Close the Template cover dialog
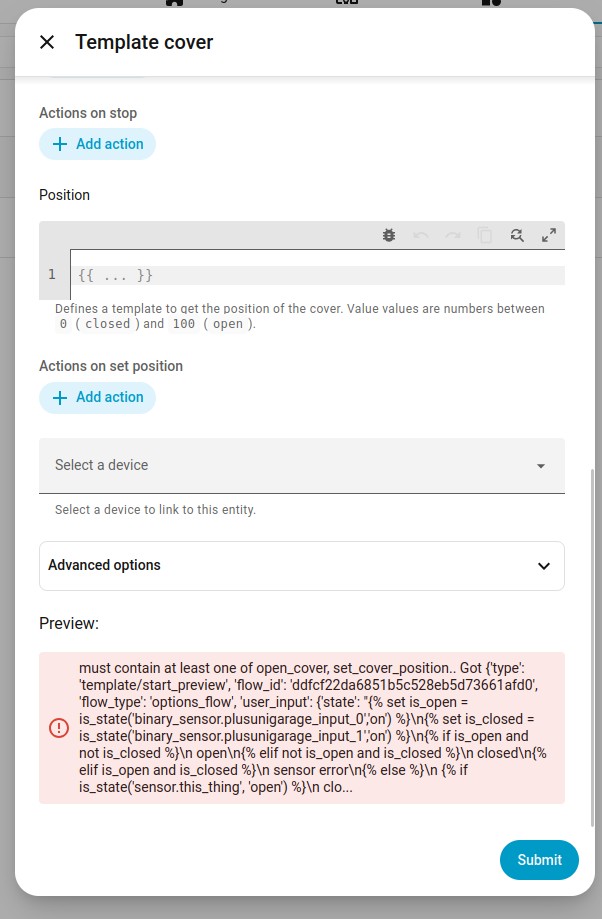Image resolution: width=602 pixels, height=919 pixels. click(47, 42)
